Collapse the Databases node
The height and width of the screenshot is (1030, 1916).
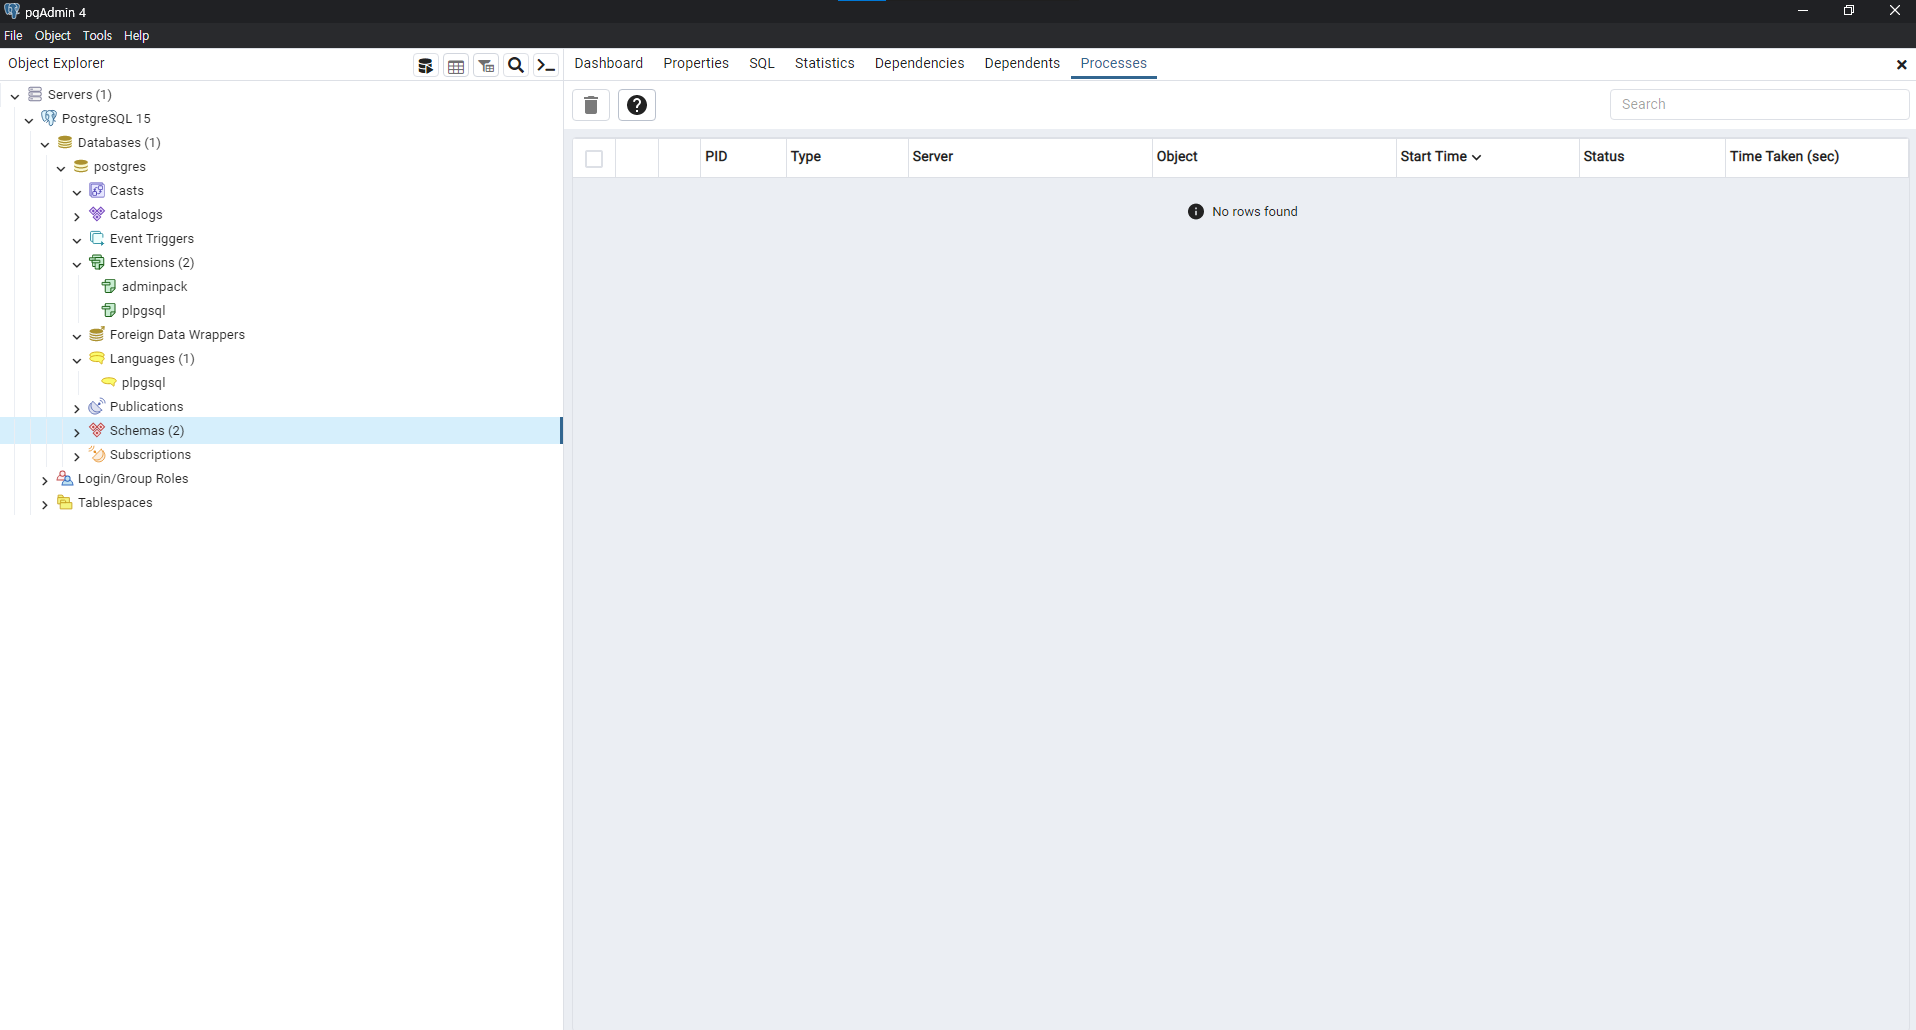pos(45,144)
